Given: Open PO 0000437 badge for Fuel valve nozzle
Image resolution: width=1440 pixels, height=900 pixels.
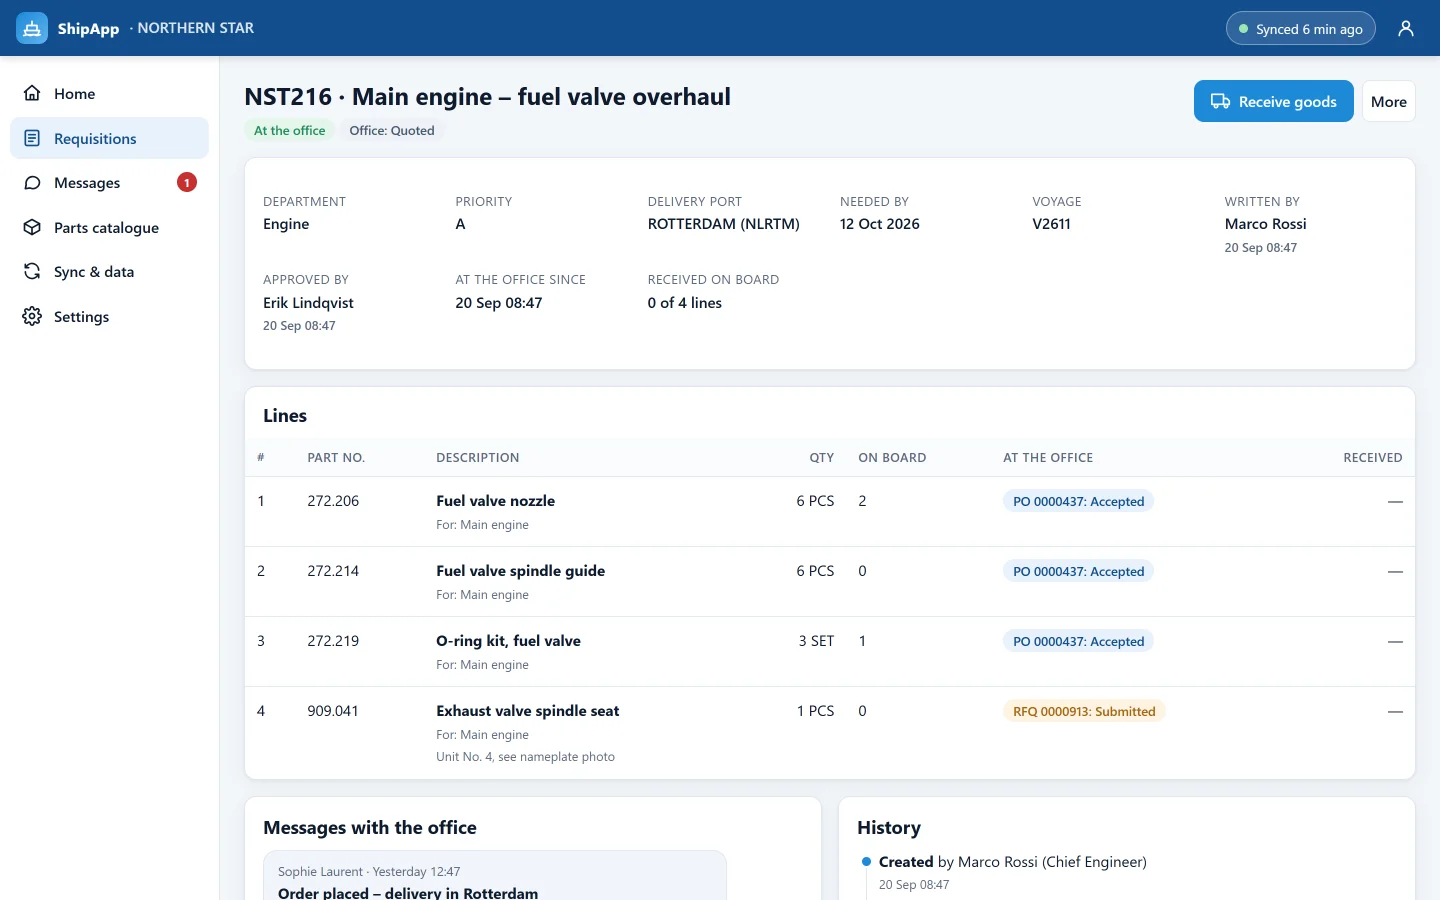Looking at the screenshot, I should click(1078, 501).
